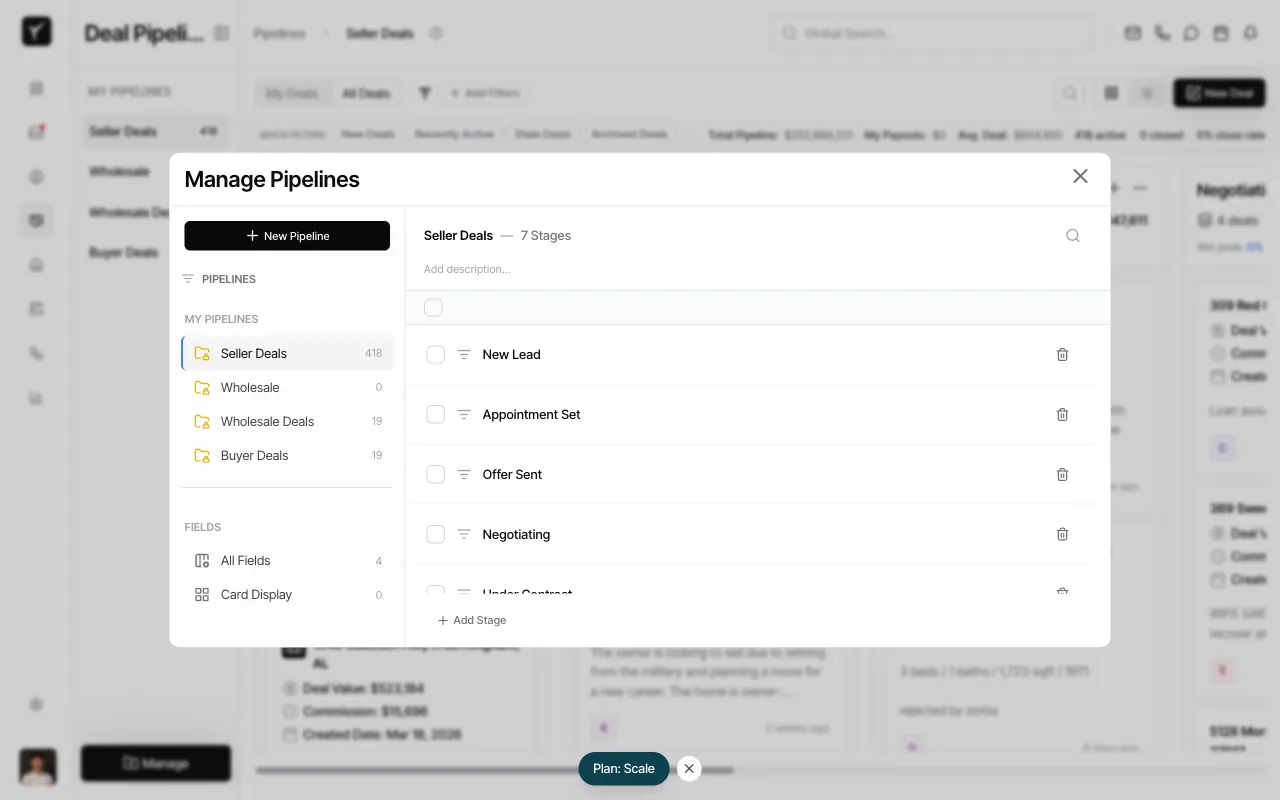Screen dimensions: 1280x800
Task: Open the calendar icon in the top bar
Action: (x=1221, y=33)
